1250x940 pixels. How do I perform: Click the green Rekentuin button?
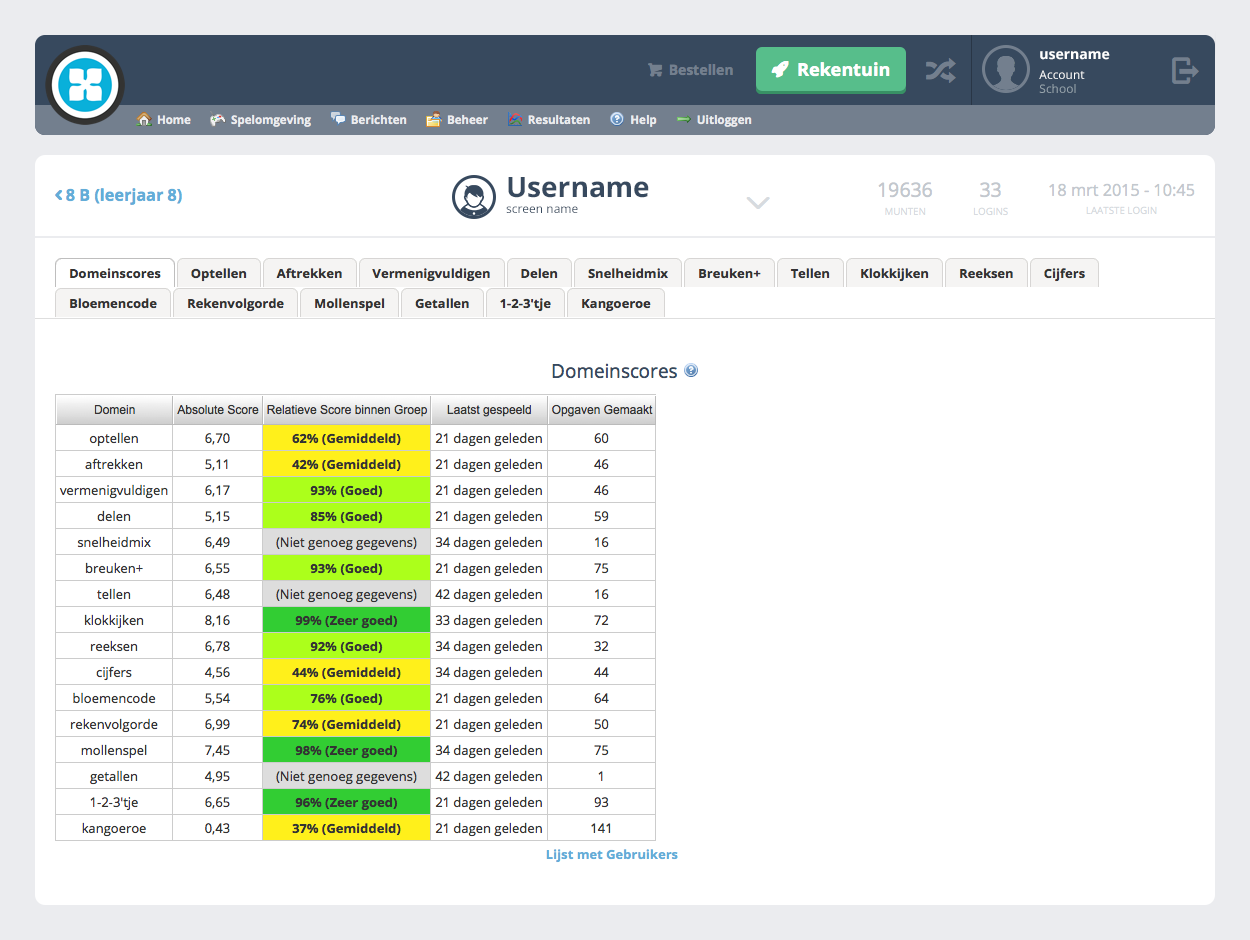(831, 70)
